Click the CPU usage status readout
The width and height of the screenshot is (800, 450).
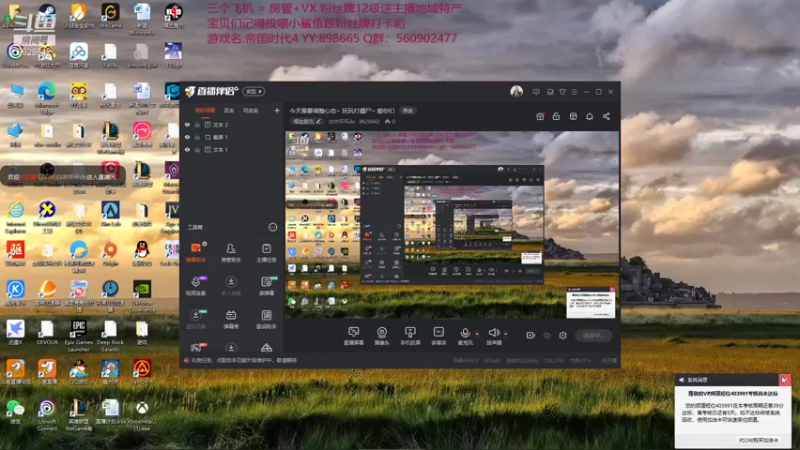tap(554, 360)
